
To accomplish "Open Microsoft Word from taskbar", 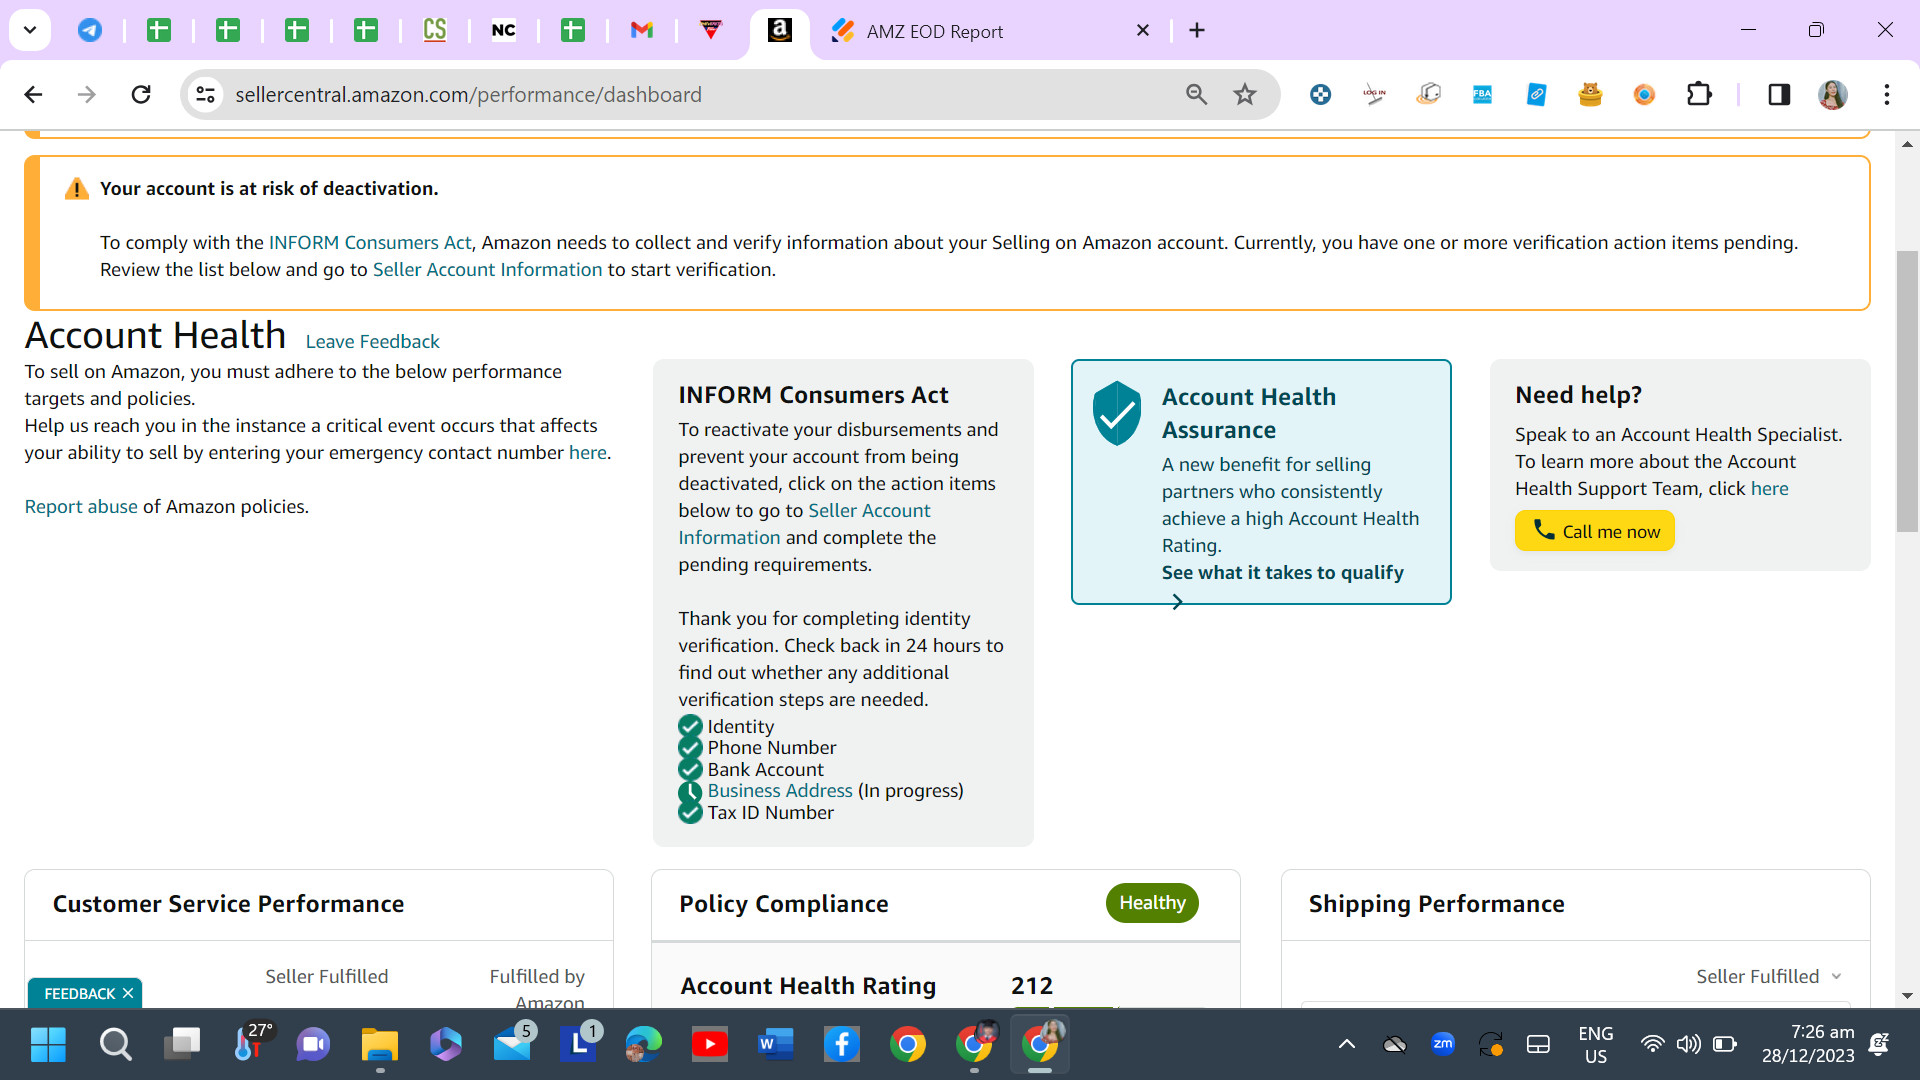I will pyautogui.click(x=776, y=1045).
